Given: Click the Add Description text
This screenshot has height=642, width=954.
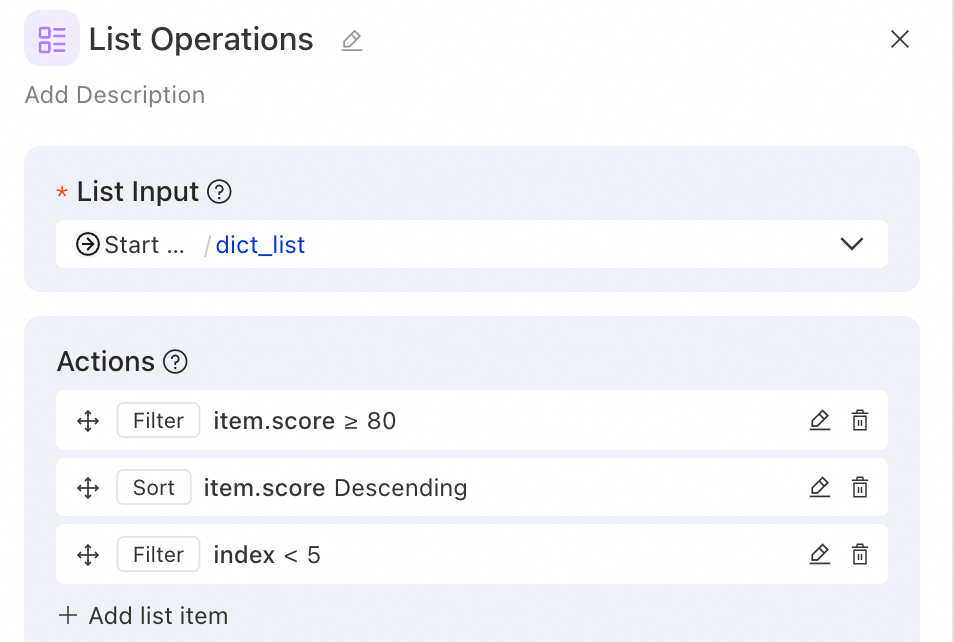Looking at the screenshot, I should [115, 95].
